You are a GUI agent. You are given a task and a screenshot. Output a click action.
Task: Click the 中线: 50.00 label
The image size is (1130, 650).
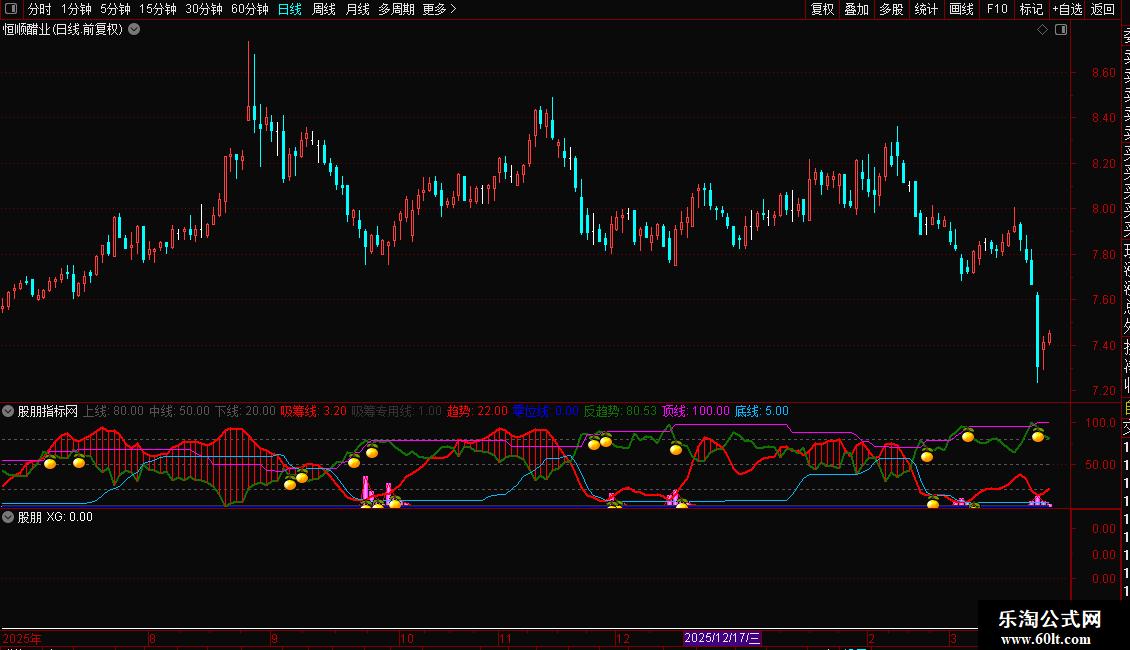click(179, 411)
